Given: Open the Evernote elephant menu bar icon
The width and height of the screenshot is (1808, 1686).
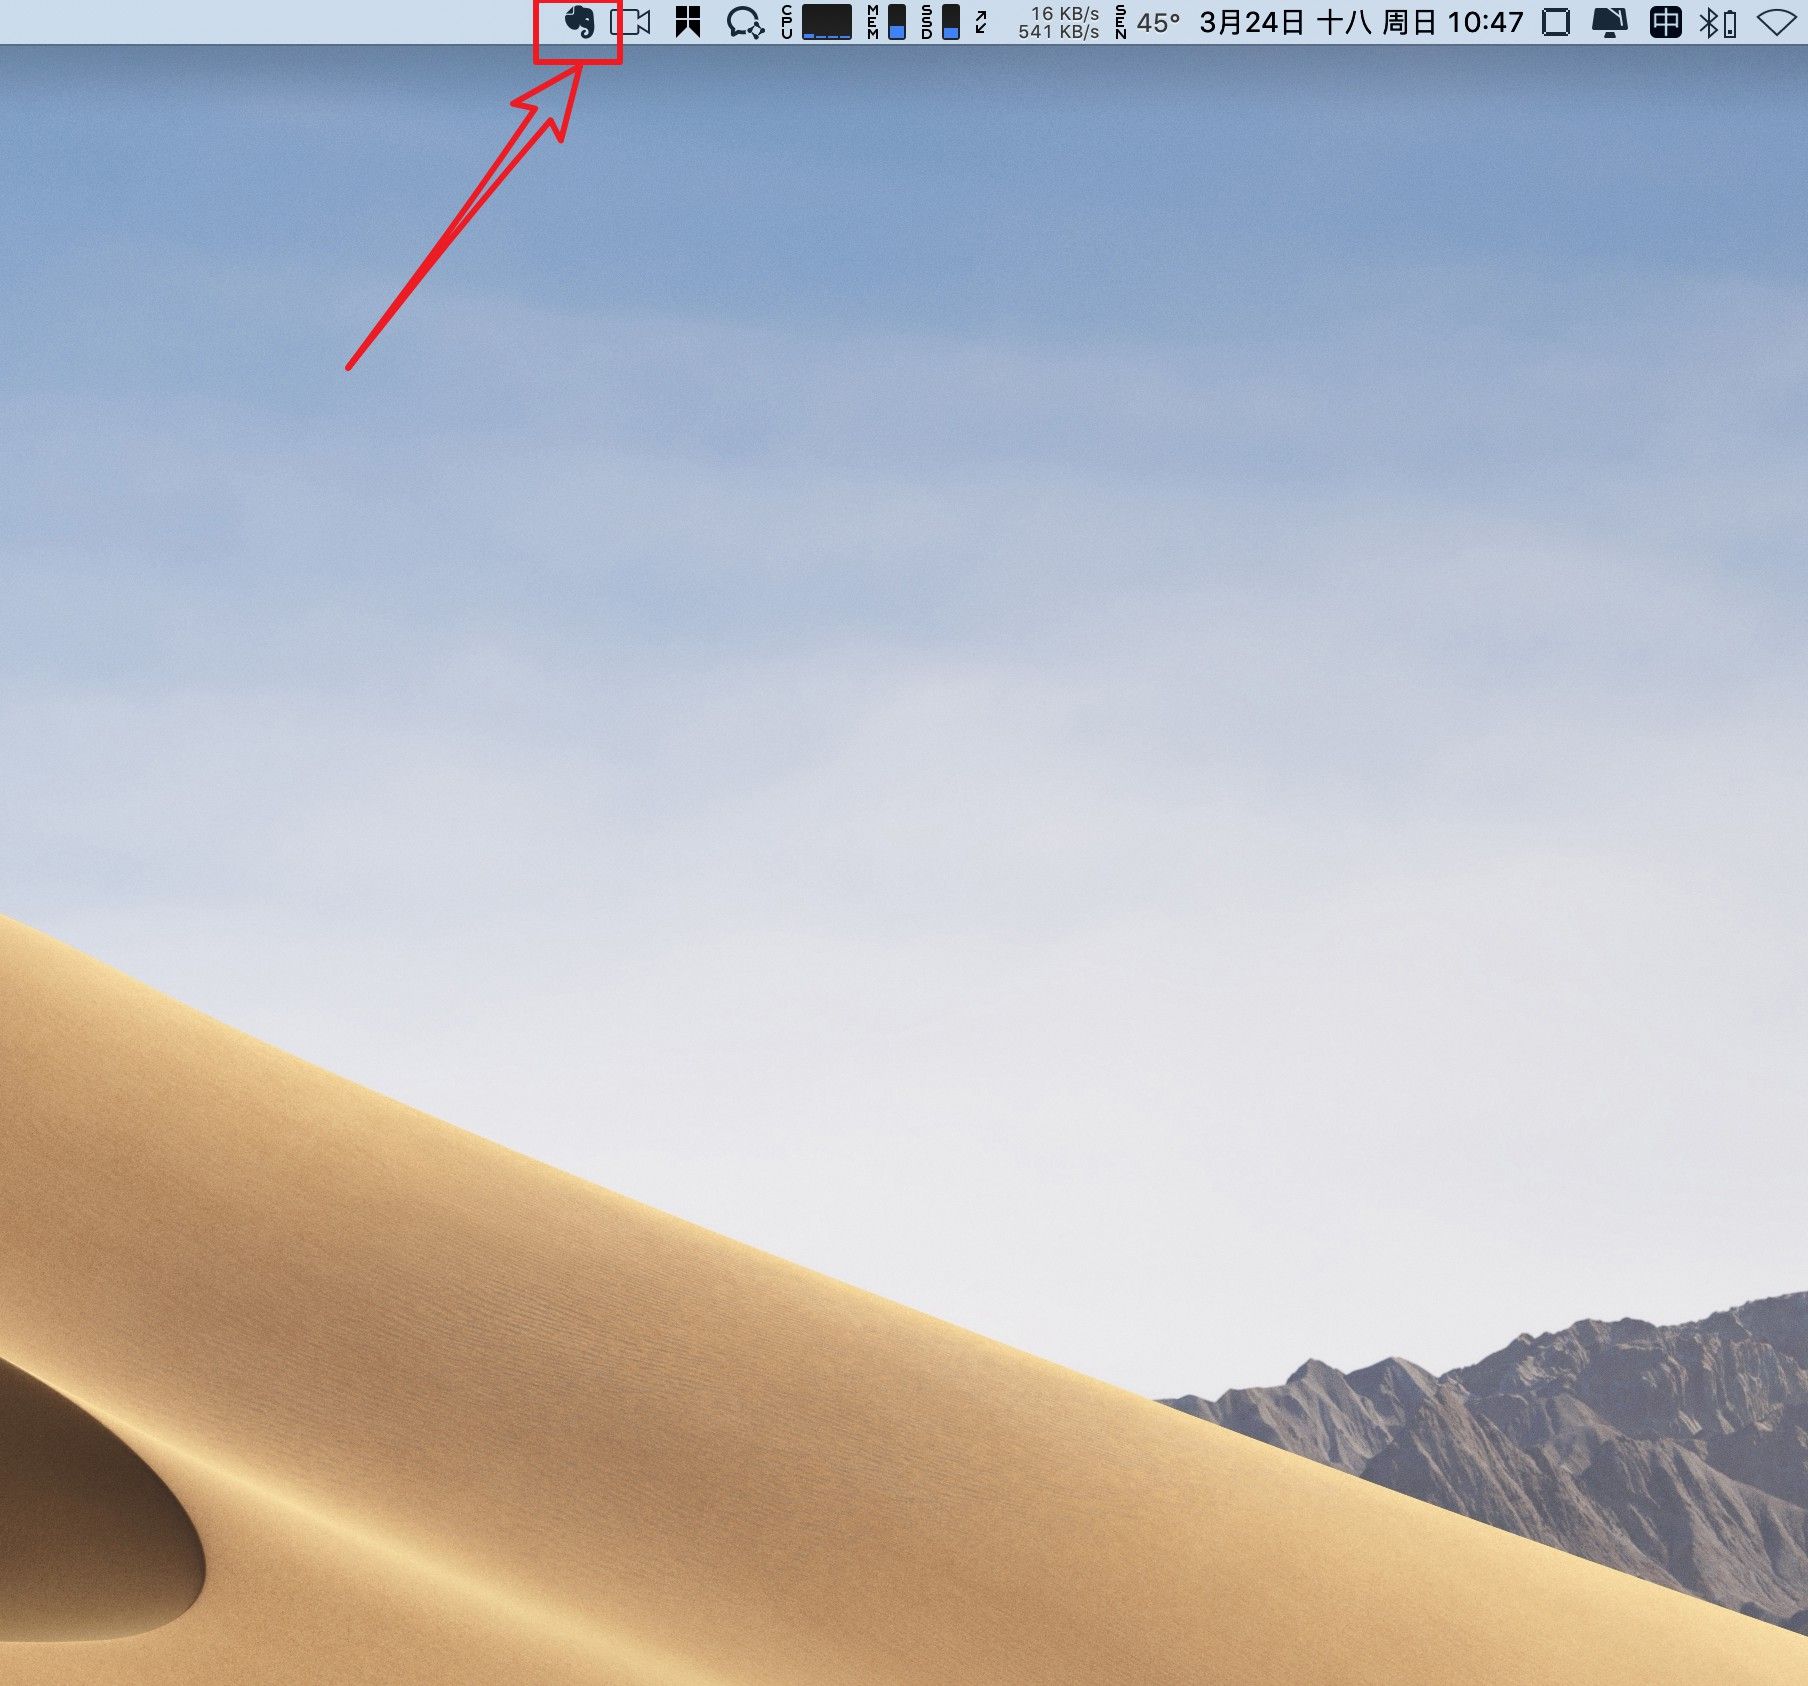Looking at the screenshot, I should tap(579, 22).
